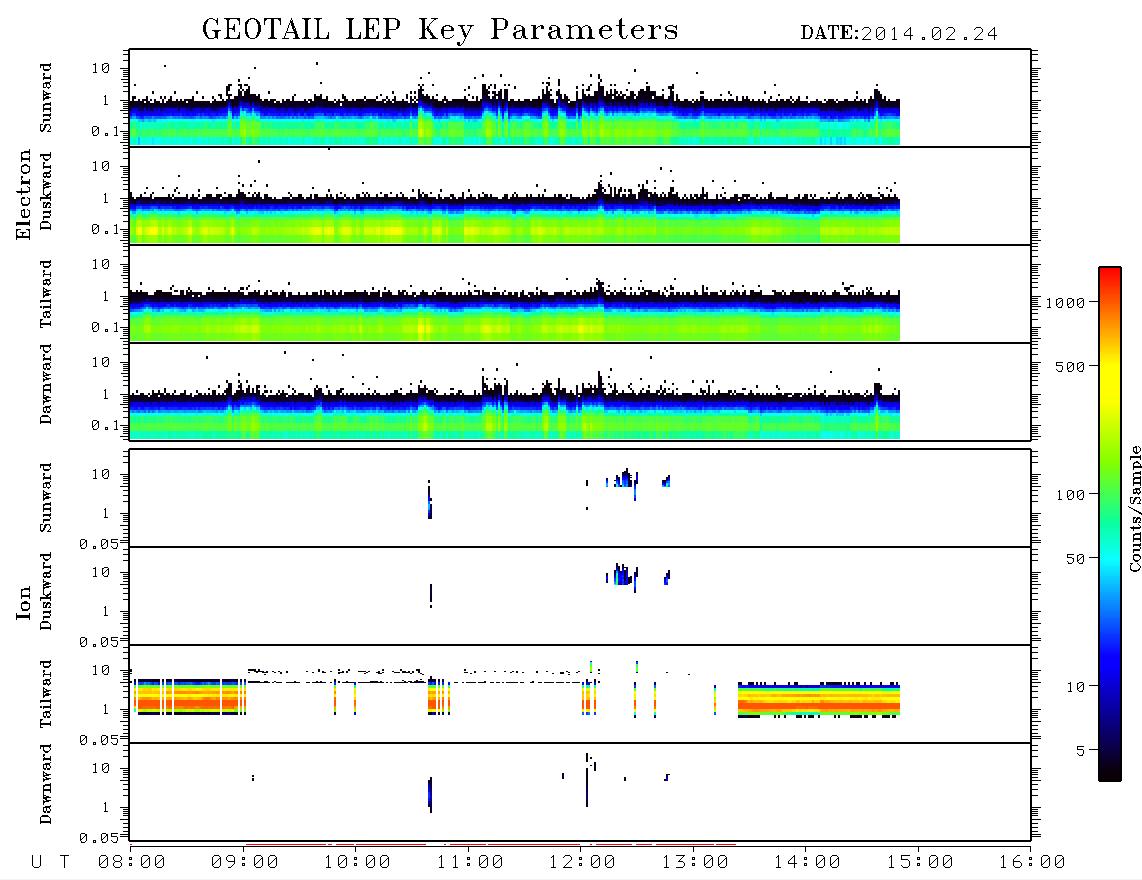Click the 11:00 time tick label
The width and height of the screenshot is (1142, 880).
470,862
